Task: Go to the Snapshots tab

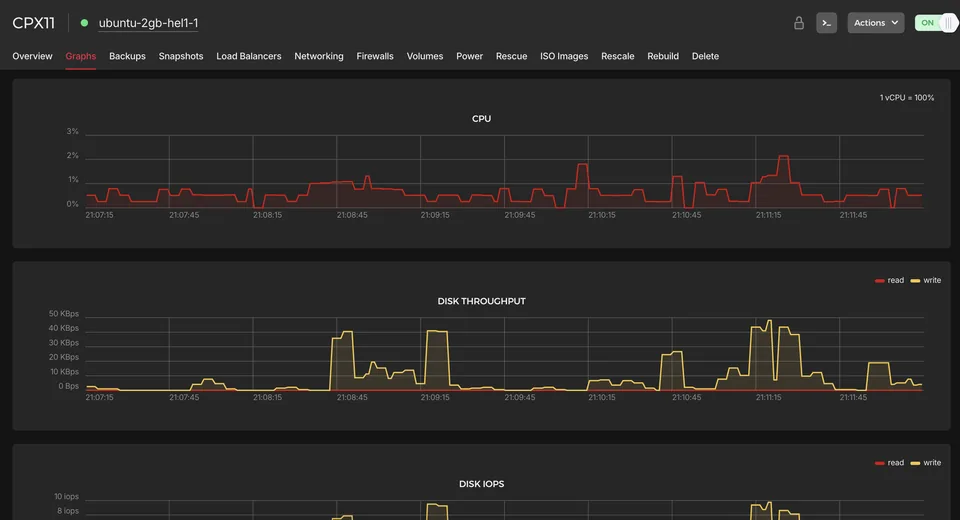Action: point(181,56)
